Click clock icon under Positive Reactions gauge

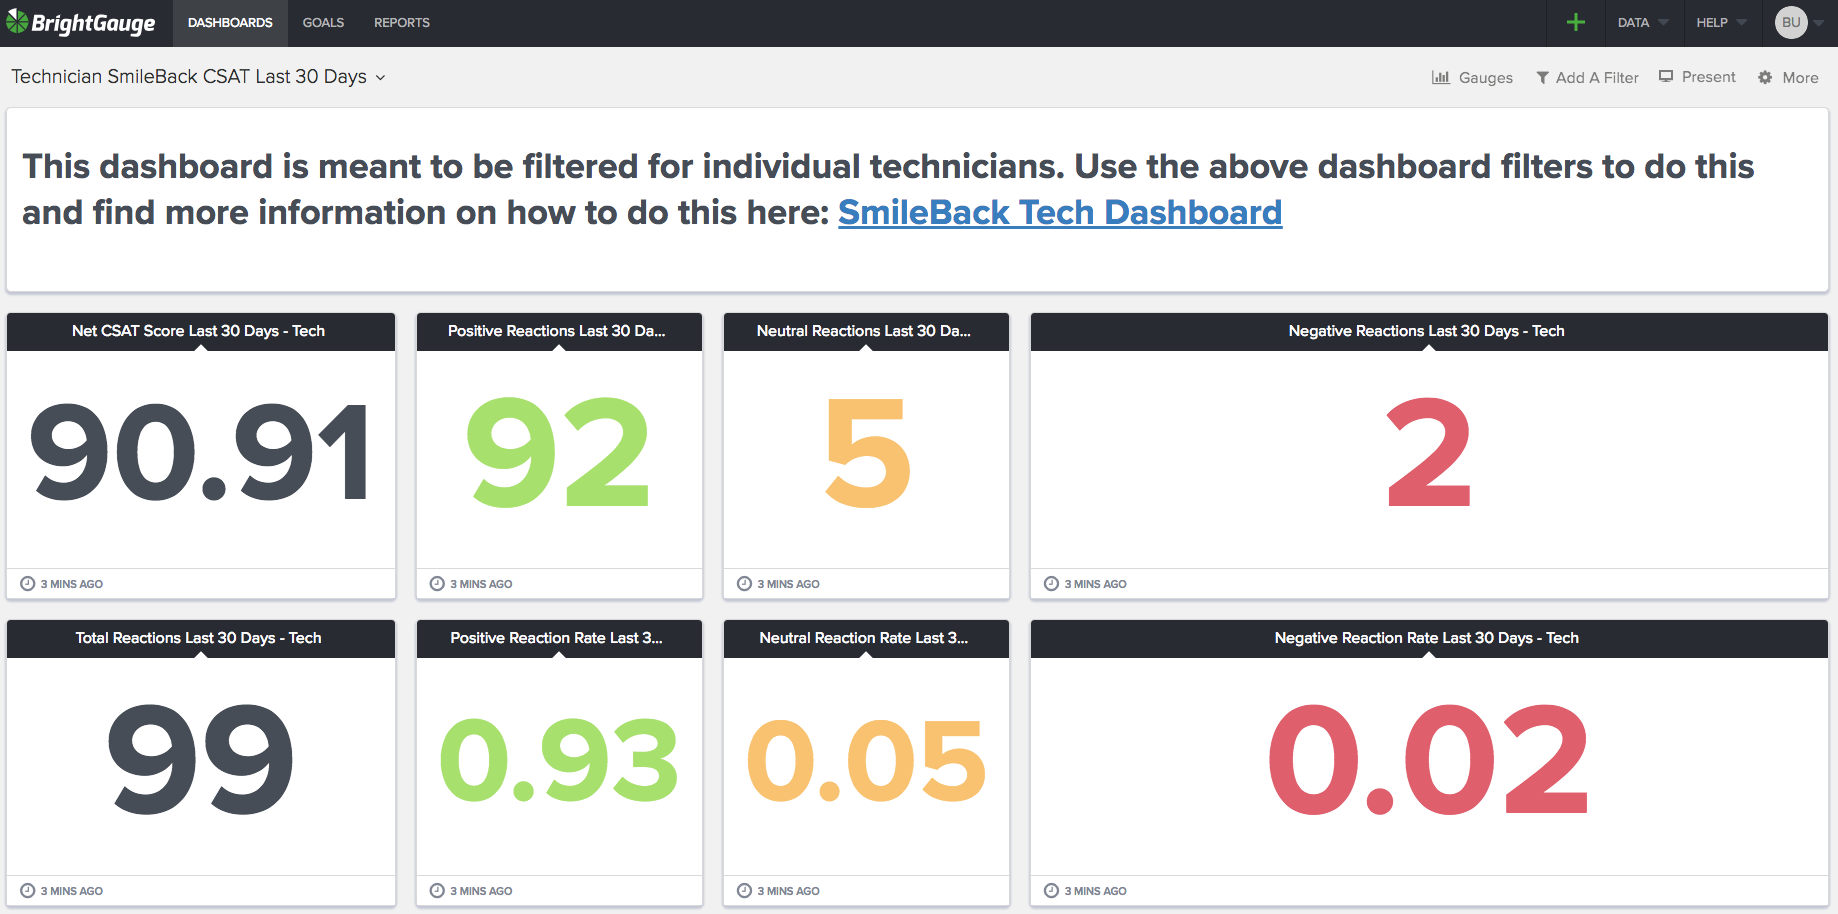point(437,584)
